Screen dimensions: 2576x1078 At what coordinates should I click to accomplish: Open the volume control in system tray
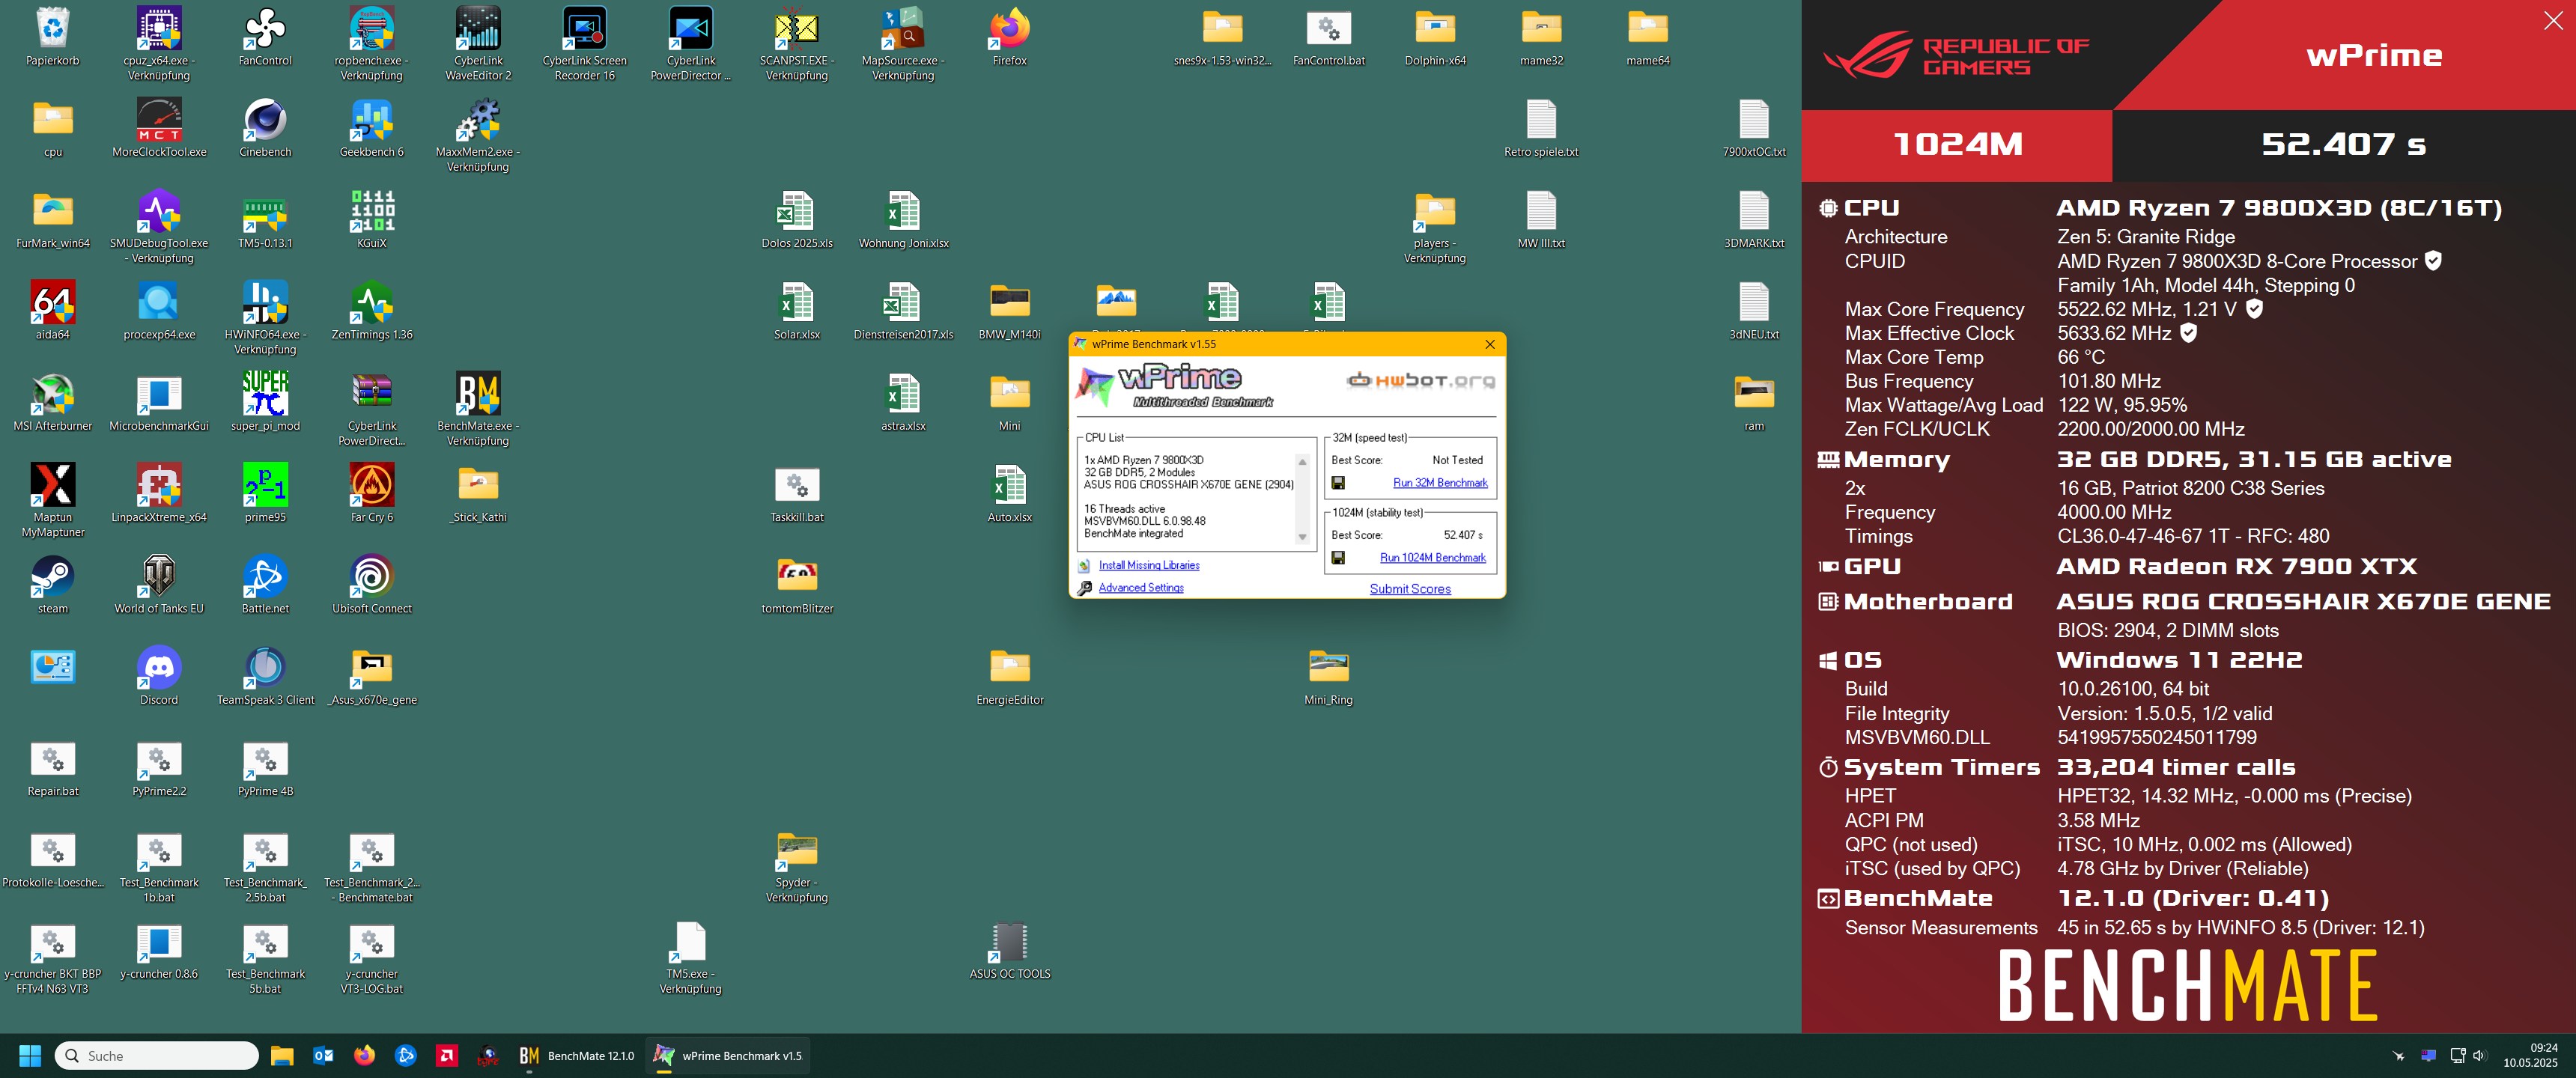pyautogui.click(x=2478, y=1056)
